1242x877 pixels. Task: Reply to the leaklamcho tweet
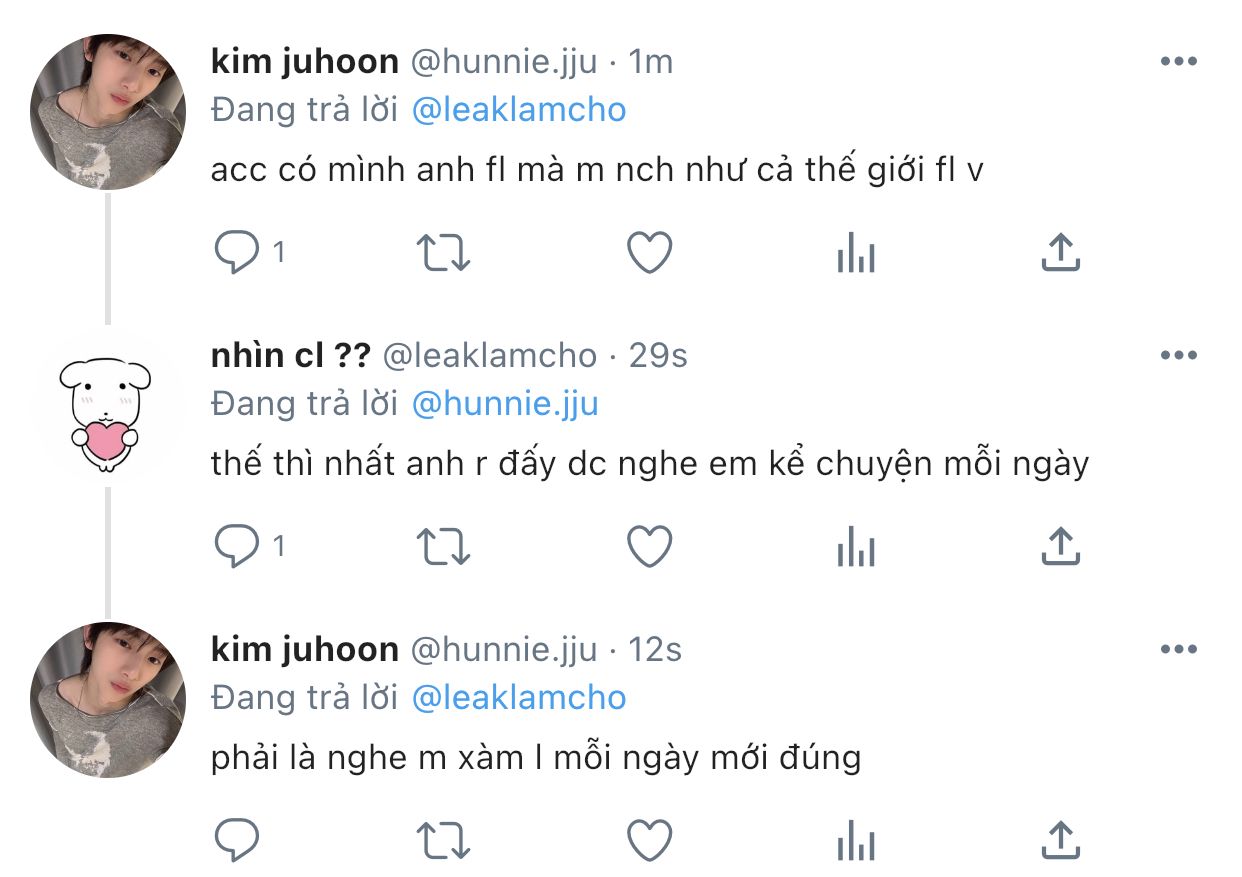coord(238,546)
